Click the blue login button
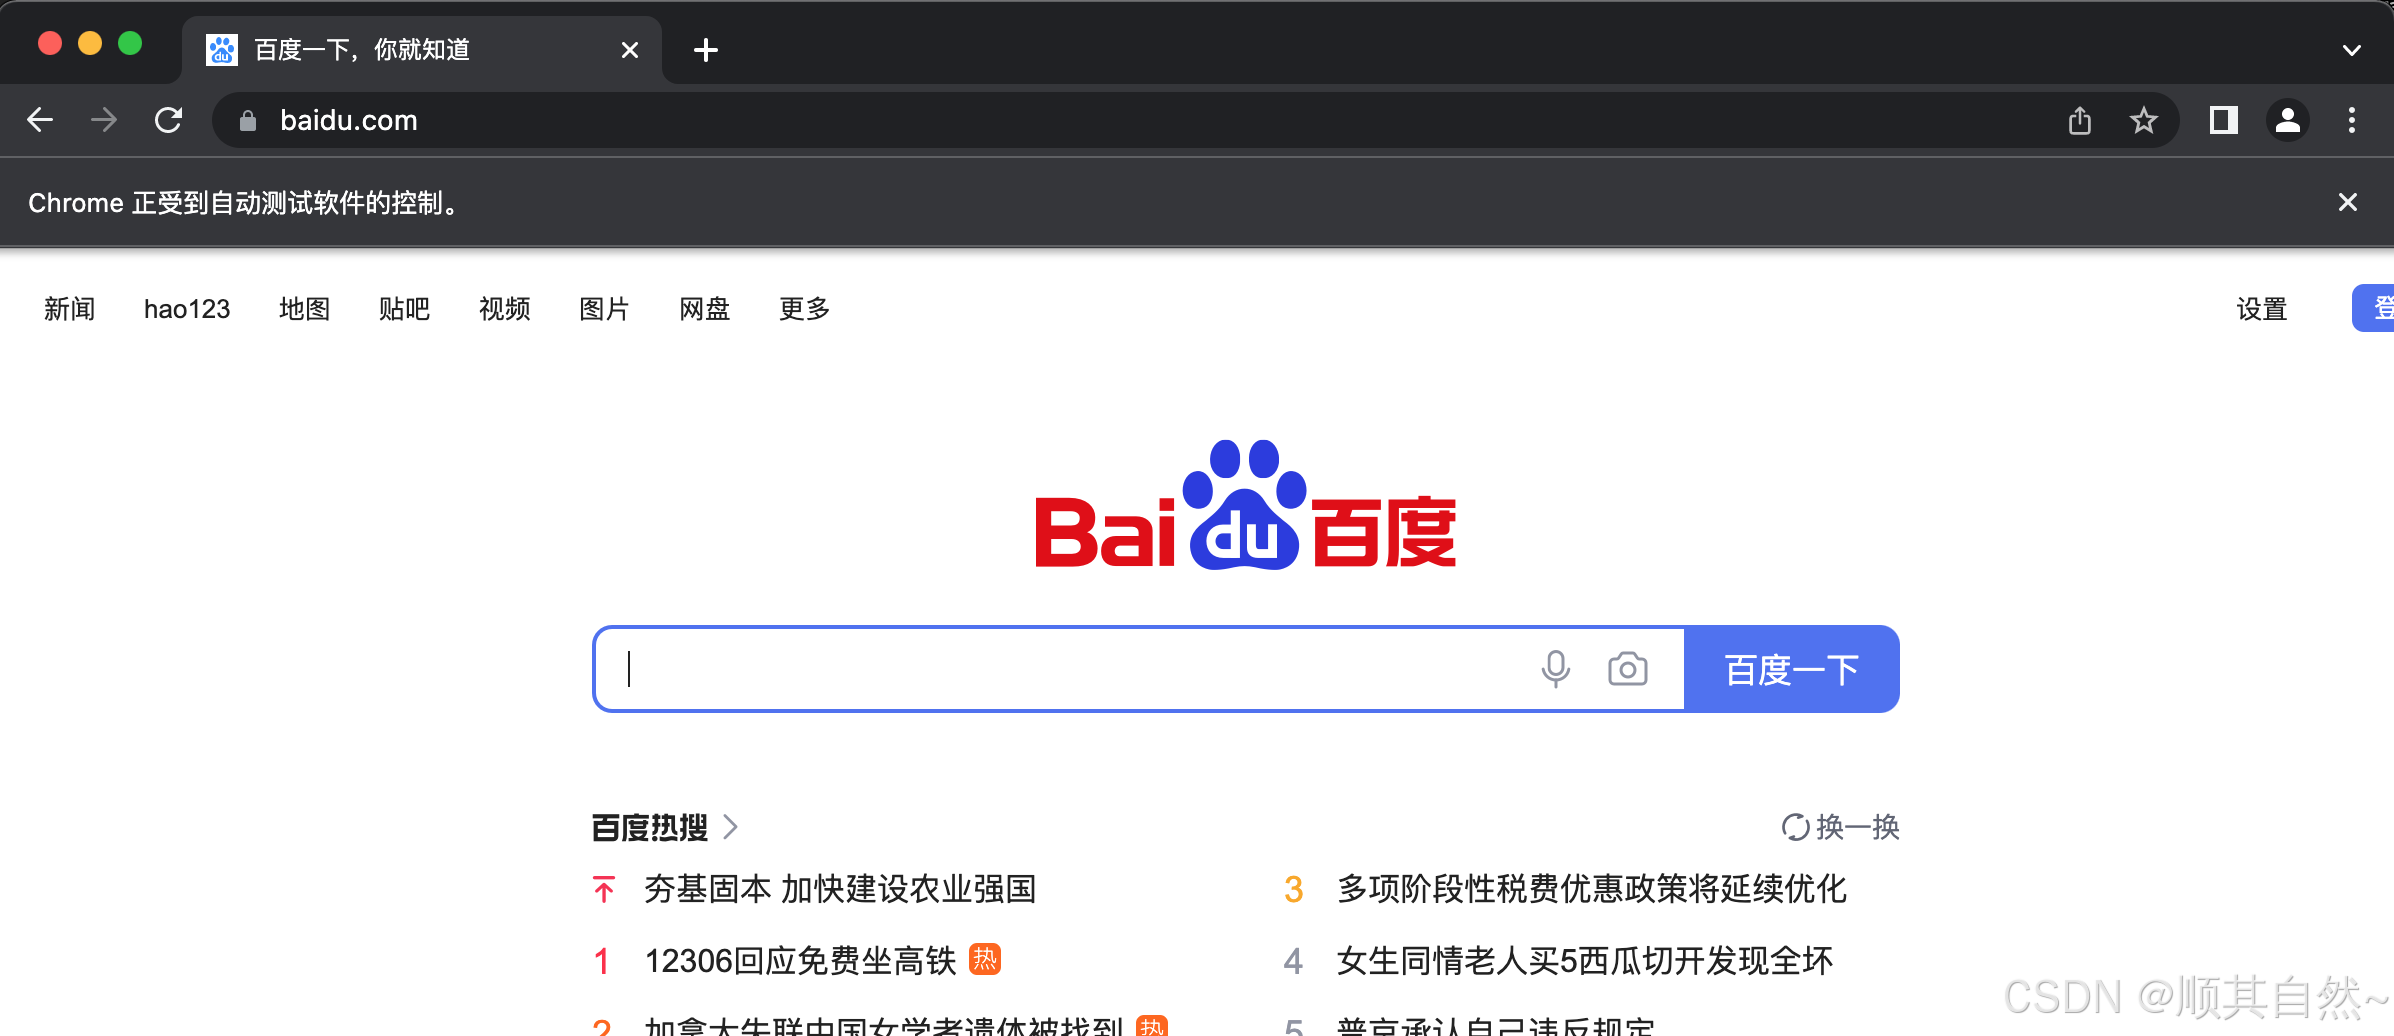 (2374, 308)
